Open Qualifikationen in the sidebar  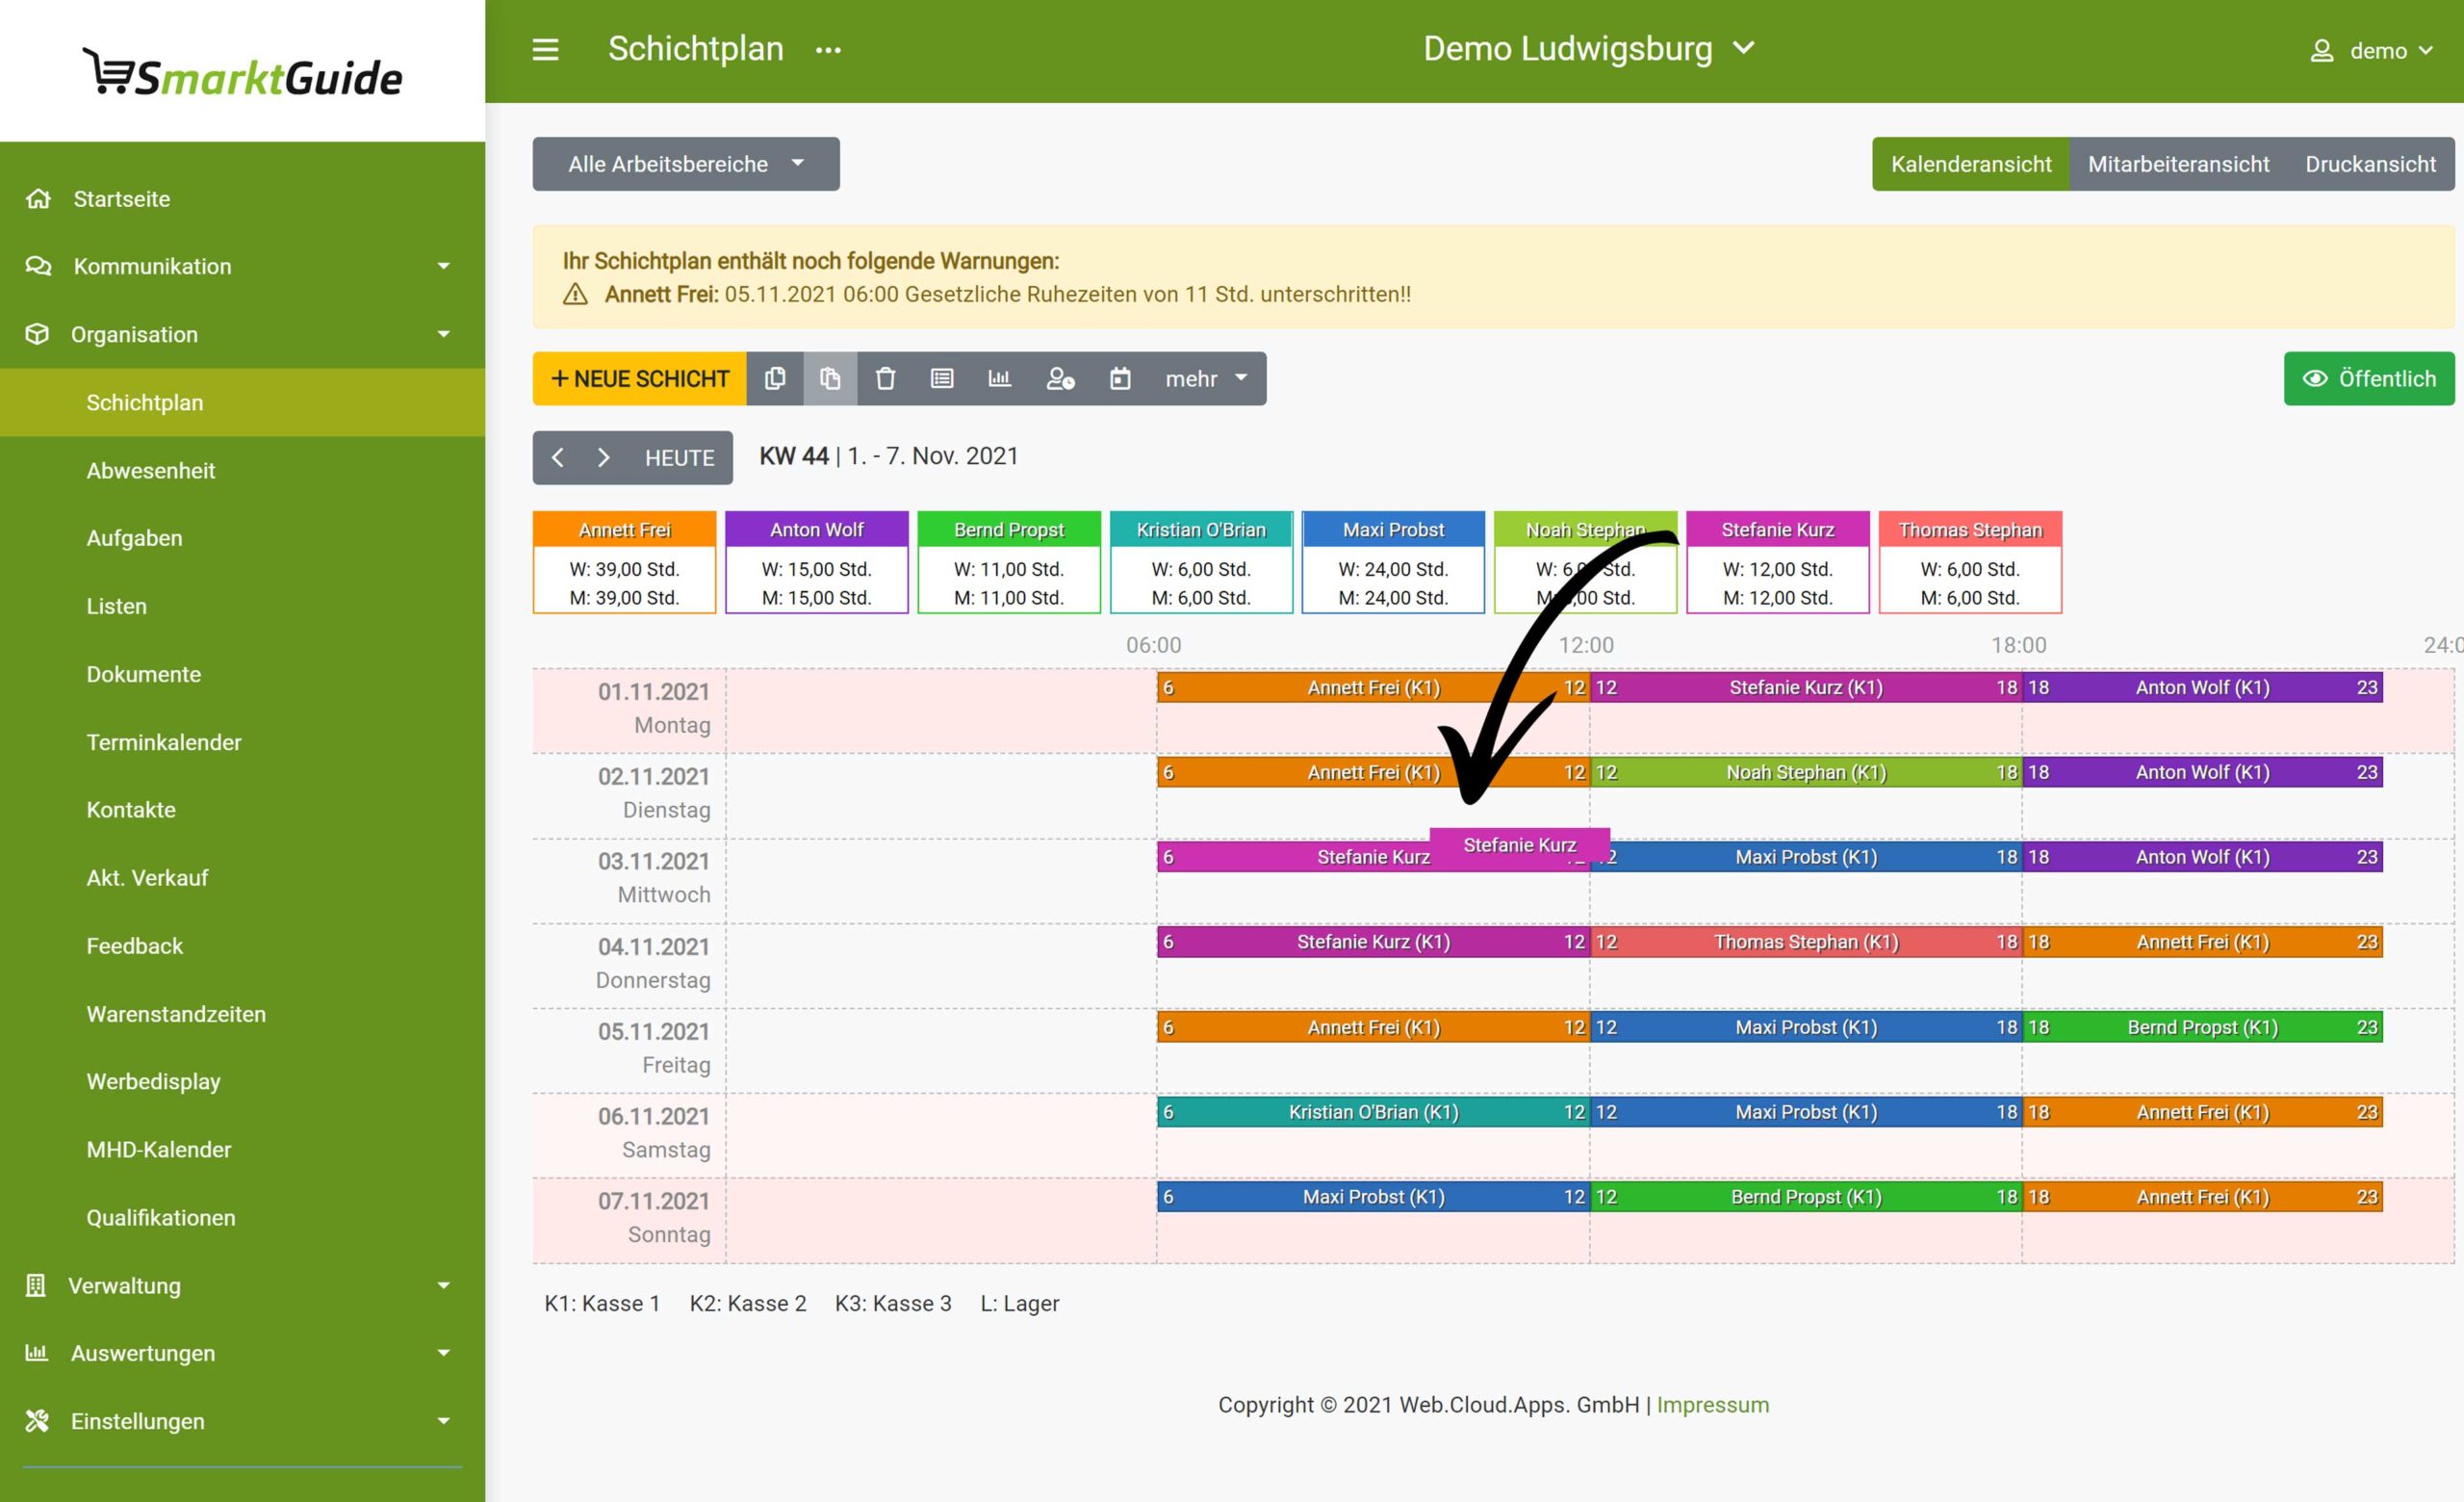click(x=242, y=1217)
